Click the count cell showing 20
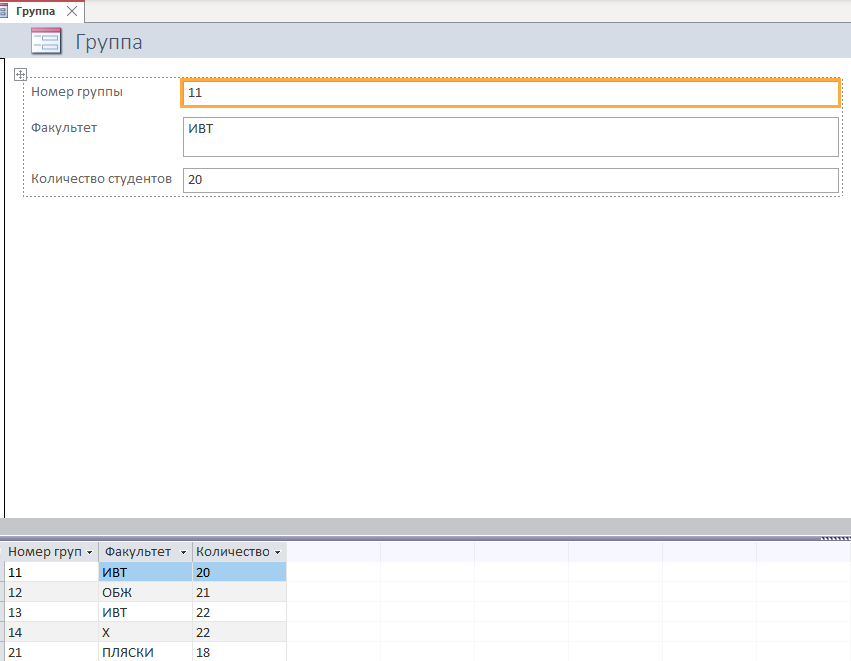The width and height of the screenshot is (851, 661). coord(239,573)
